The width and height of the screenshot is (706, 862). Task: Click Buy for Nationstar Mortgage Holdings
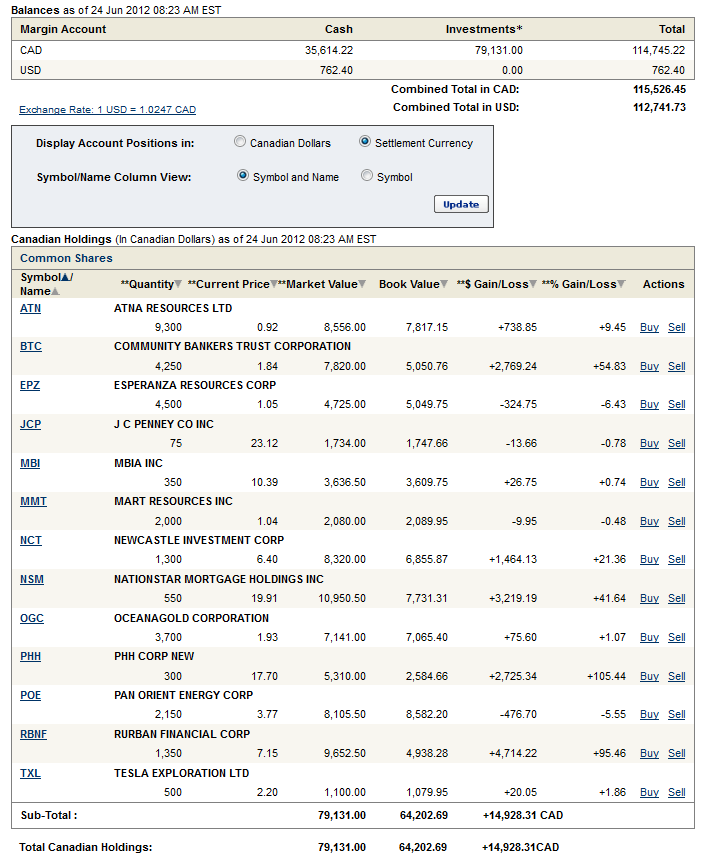[649, 598]
